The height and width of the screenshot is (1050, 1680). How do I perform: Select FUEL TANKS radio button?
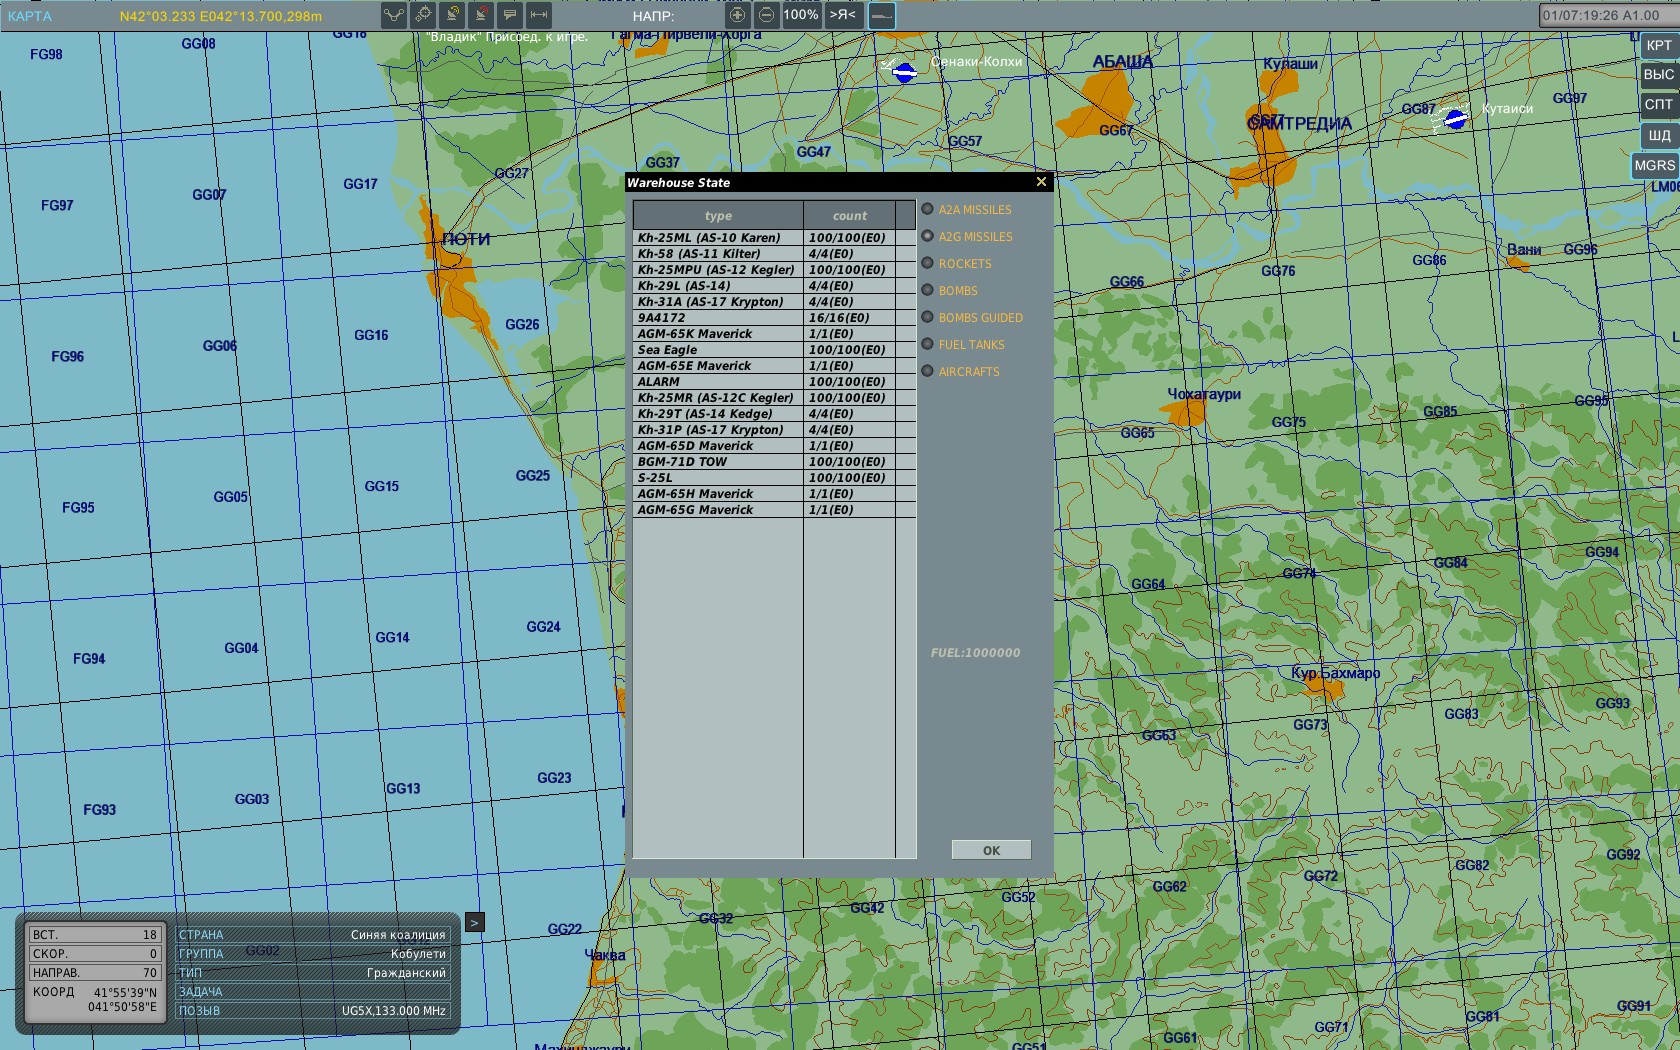point(927,344)
